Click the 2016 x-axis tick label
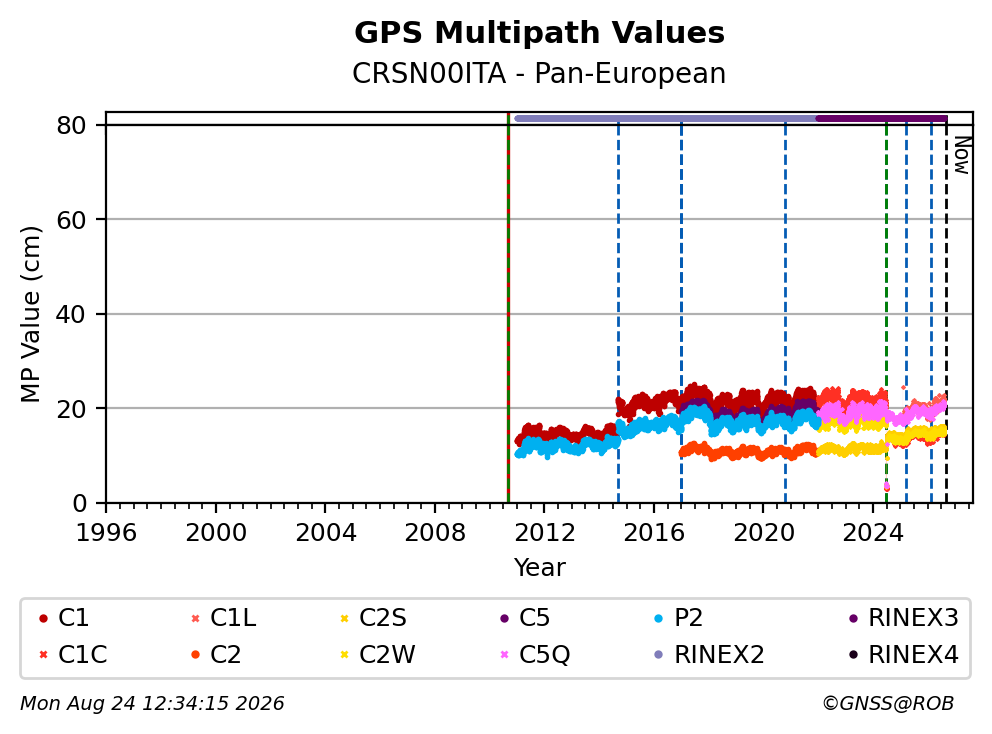Image resolution: width=992 pixels, height=734 pixels. pyautogui.click(x=654, y=533)
